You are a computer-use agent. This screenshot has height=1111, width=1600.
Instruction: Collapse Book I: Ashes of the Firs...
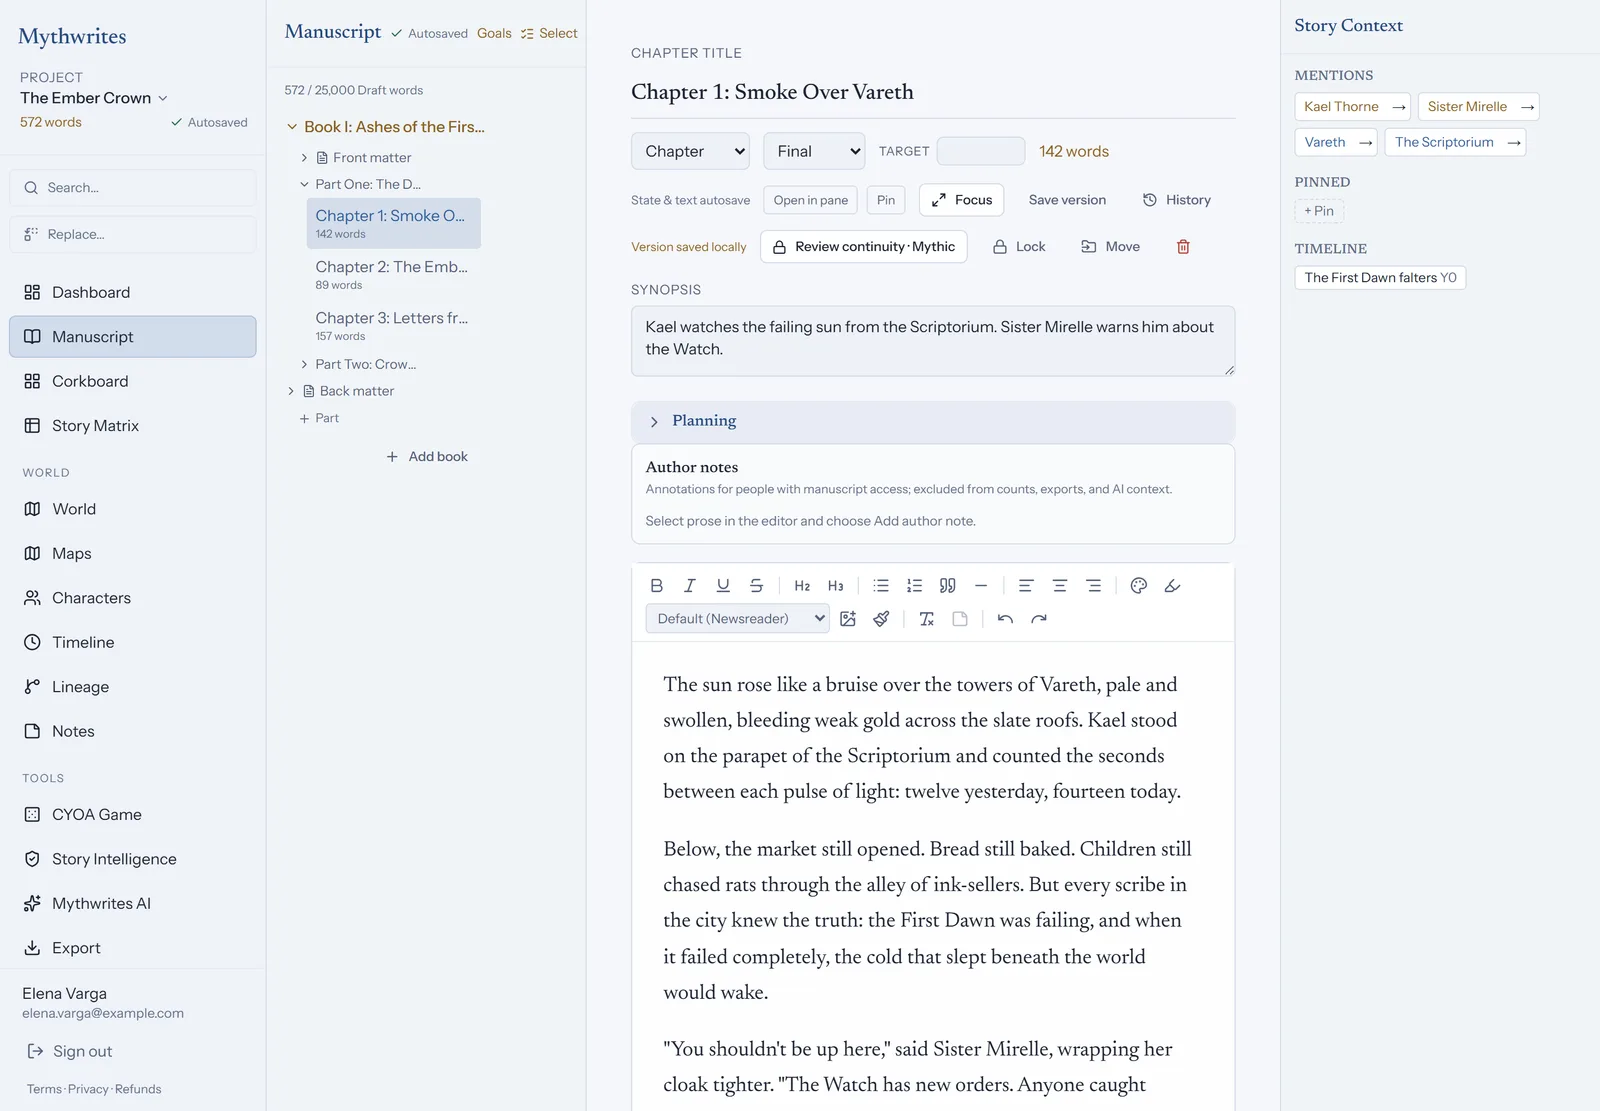[x=292, y=127]
